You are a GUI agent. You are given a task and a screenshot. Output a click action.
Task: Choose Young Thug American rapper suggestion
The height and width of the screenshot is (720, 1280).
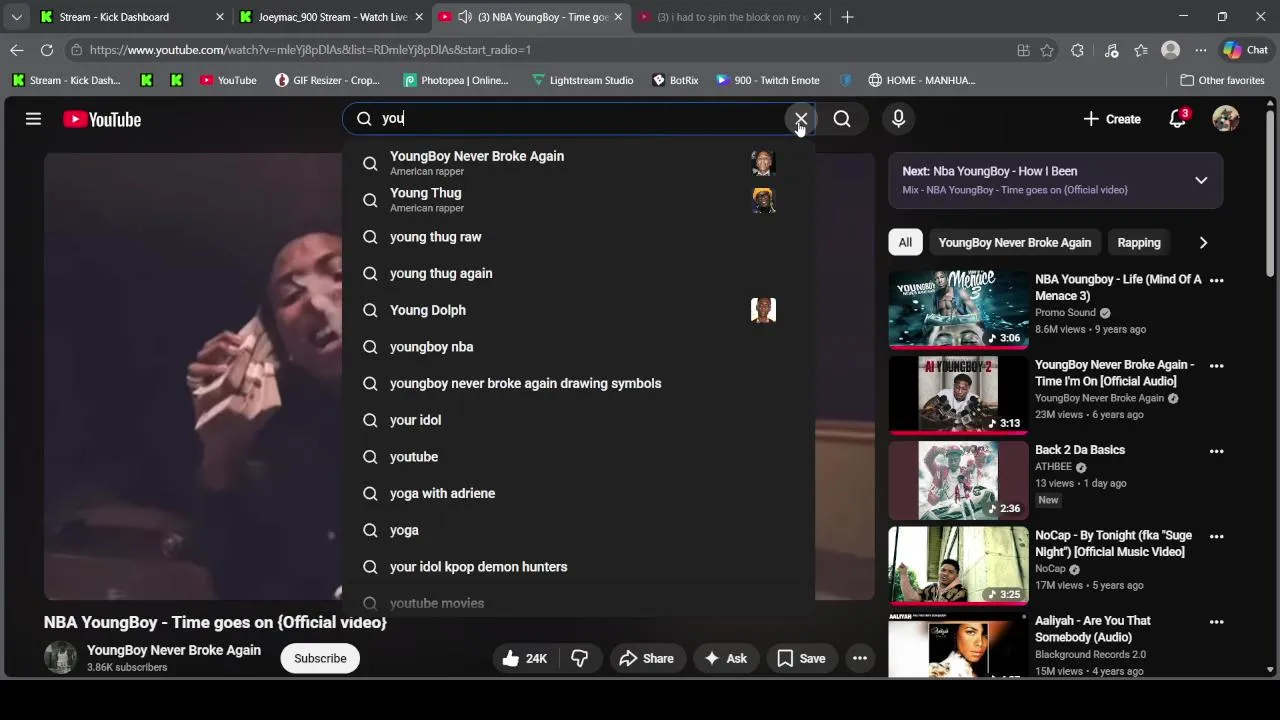tap(578, 200)
